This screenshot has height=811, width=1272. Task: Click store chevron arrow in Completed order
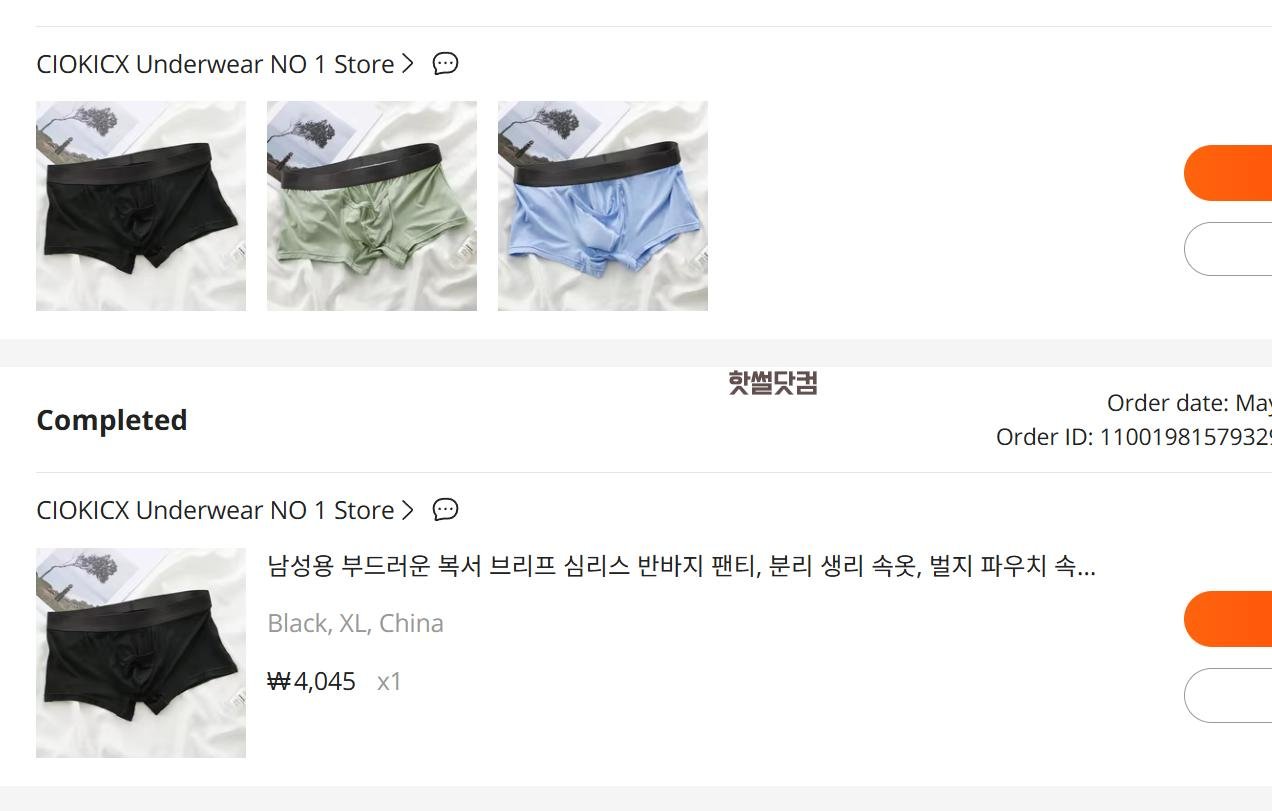coord(407,510)
